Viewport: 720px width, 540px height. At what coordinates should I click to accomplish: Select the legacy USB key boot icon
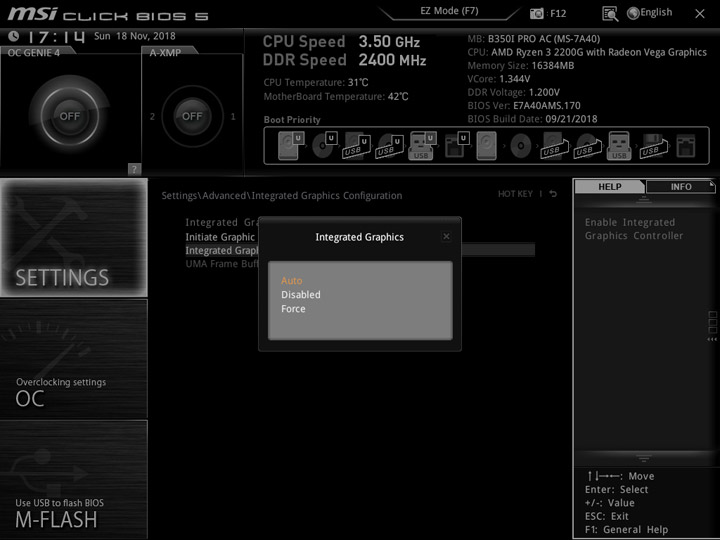(619, 146)
